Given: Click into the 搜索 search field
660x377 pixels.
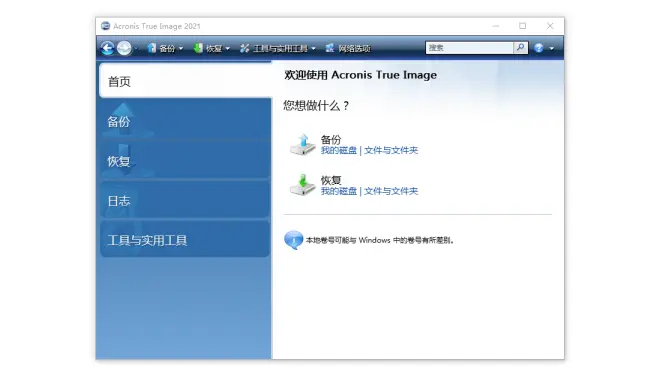Looking at the screenshot, I should coord(470,48).
